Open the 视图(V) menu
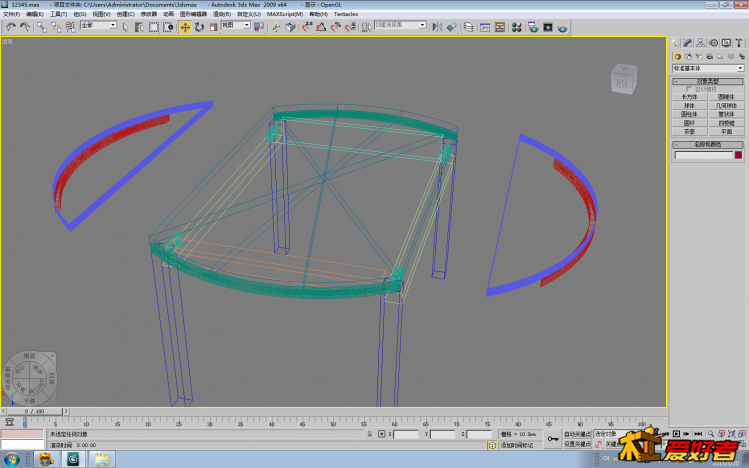 coord(101,14)
